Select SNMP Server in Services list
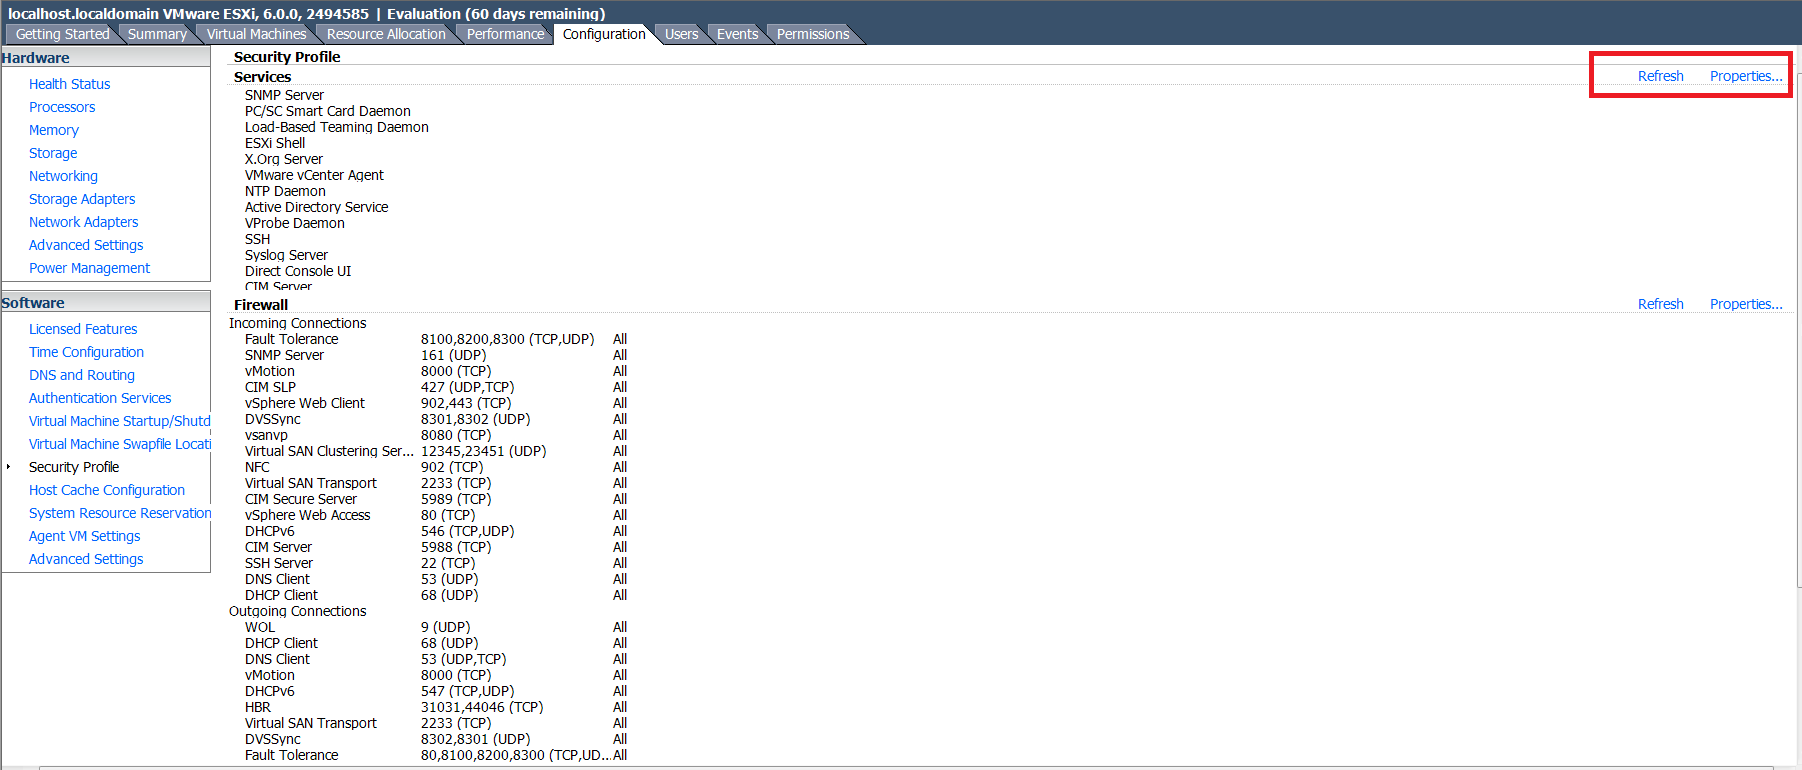1802x770 pixels. click(284, 95)
